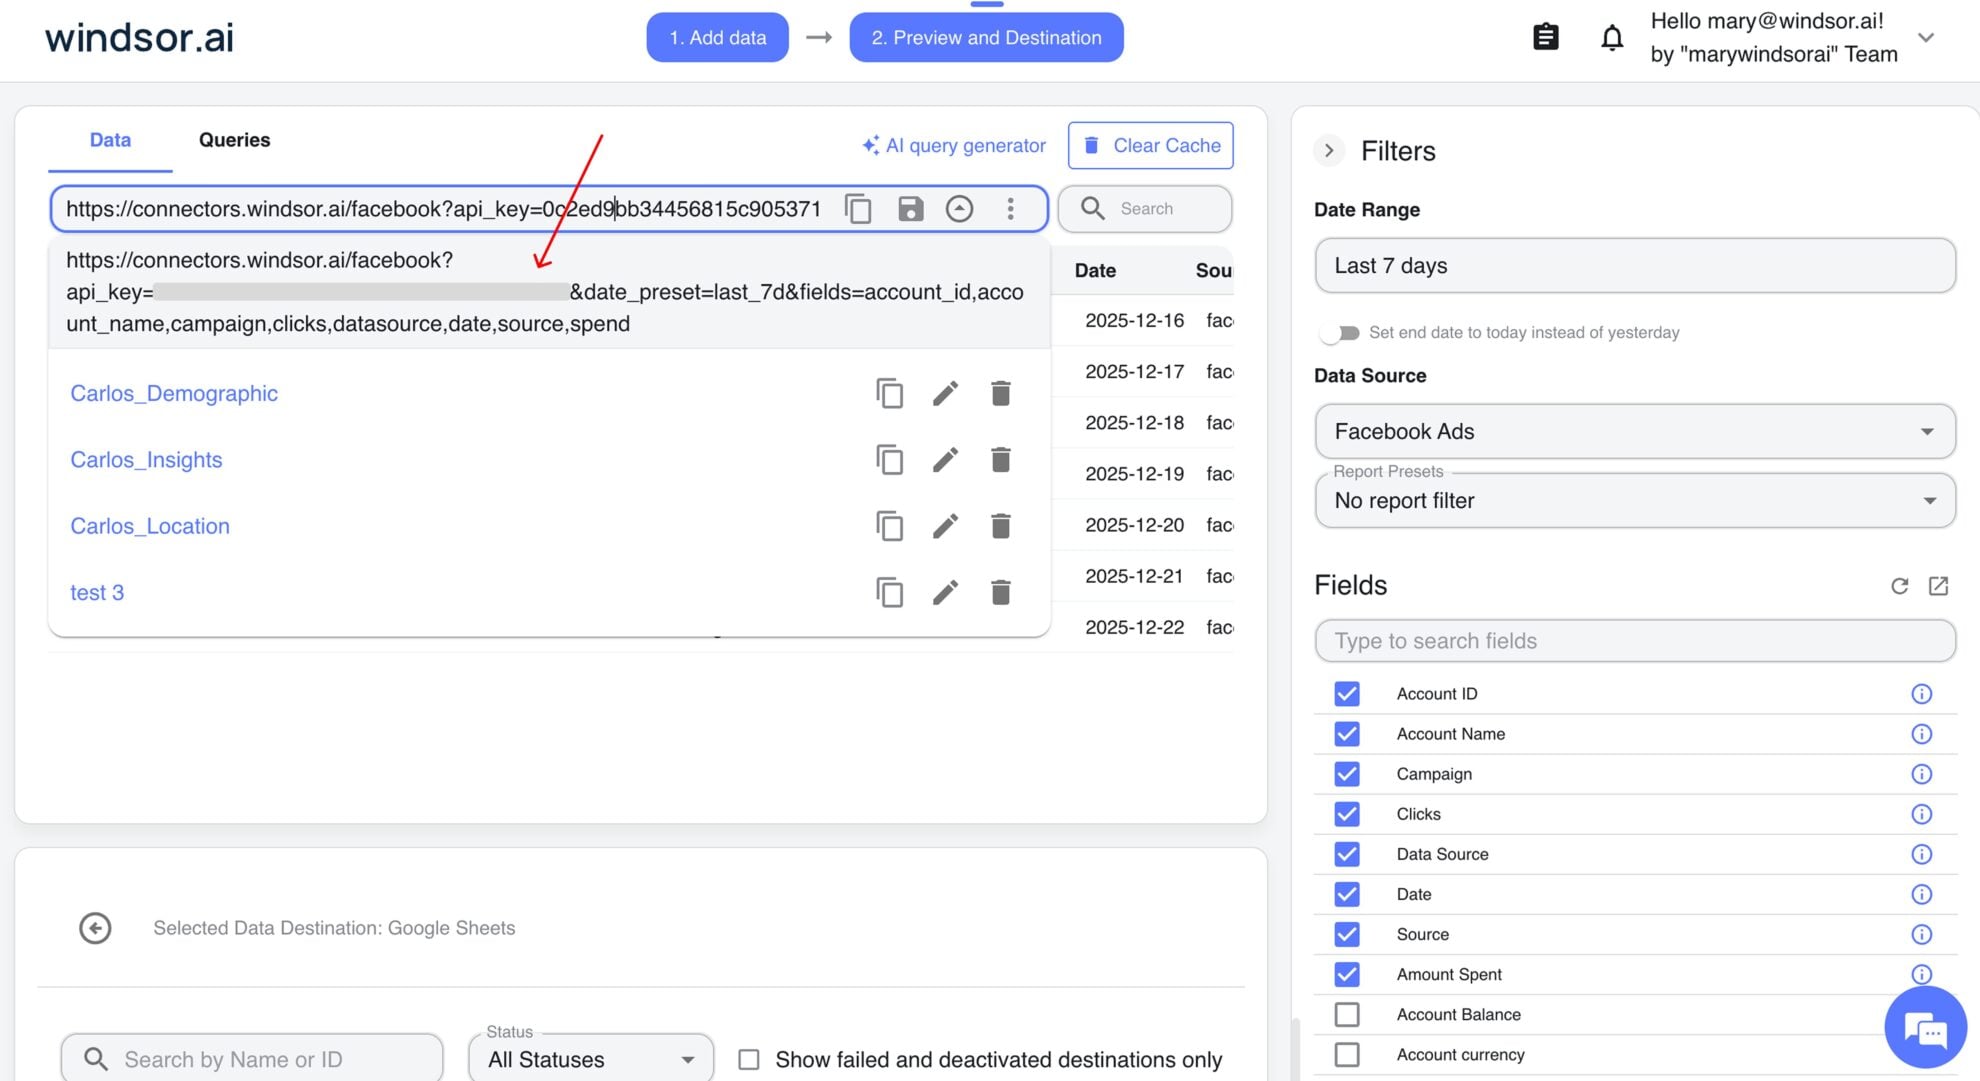The width and height of the screenshot is (1980, 1081).
Task: Open the clipboard icon in the top bar
Action: coord(1545,37)
